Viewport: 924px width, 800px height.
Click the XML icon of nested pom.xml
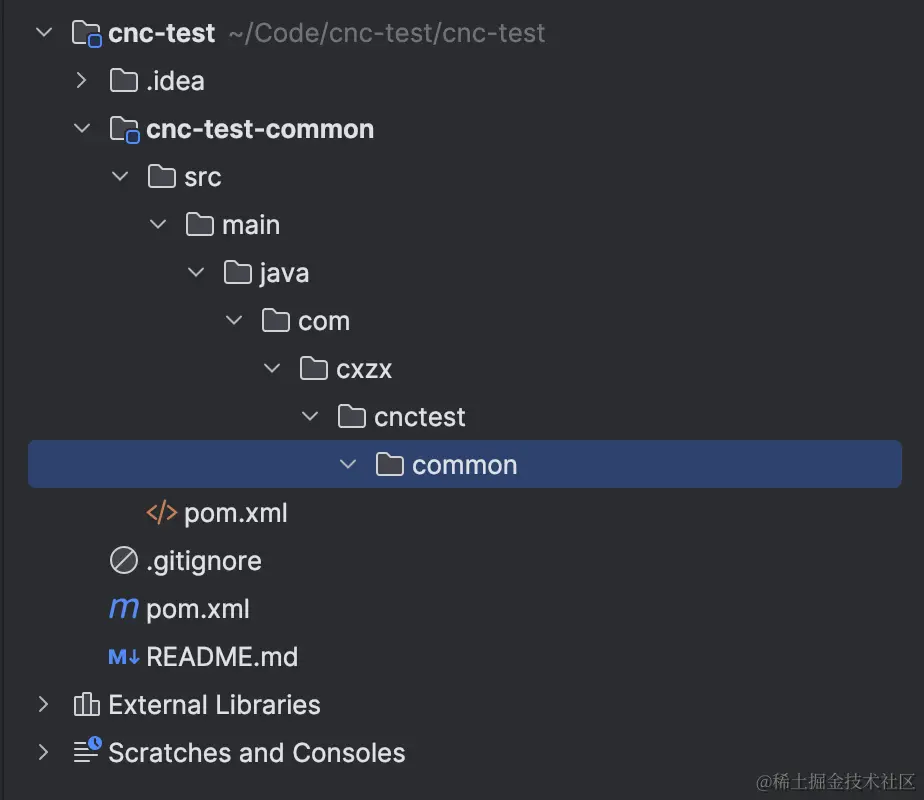(161, 513)
